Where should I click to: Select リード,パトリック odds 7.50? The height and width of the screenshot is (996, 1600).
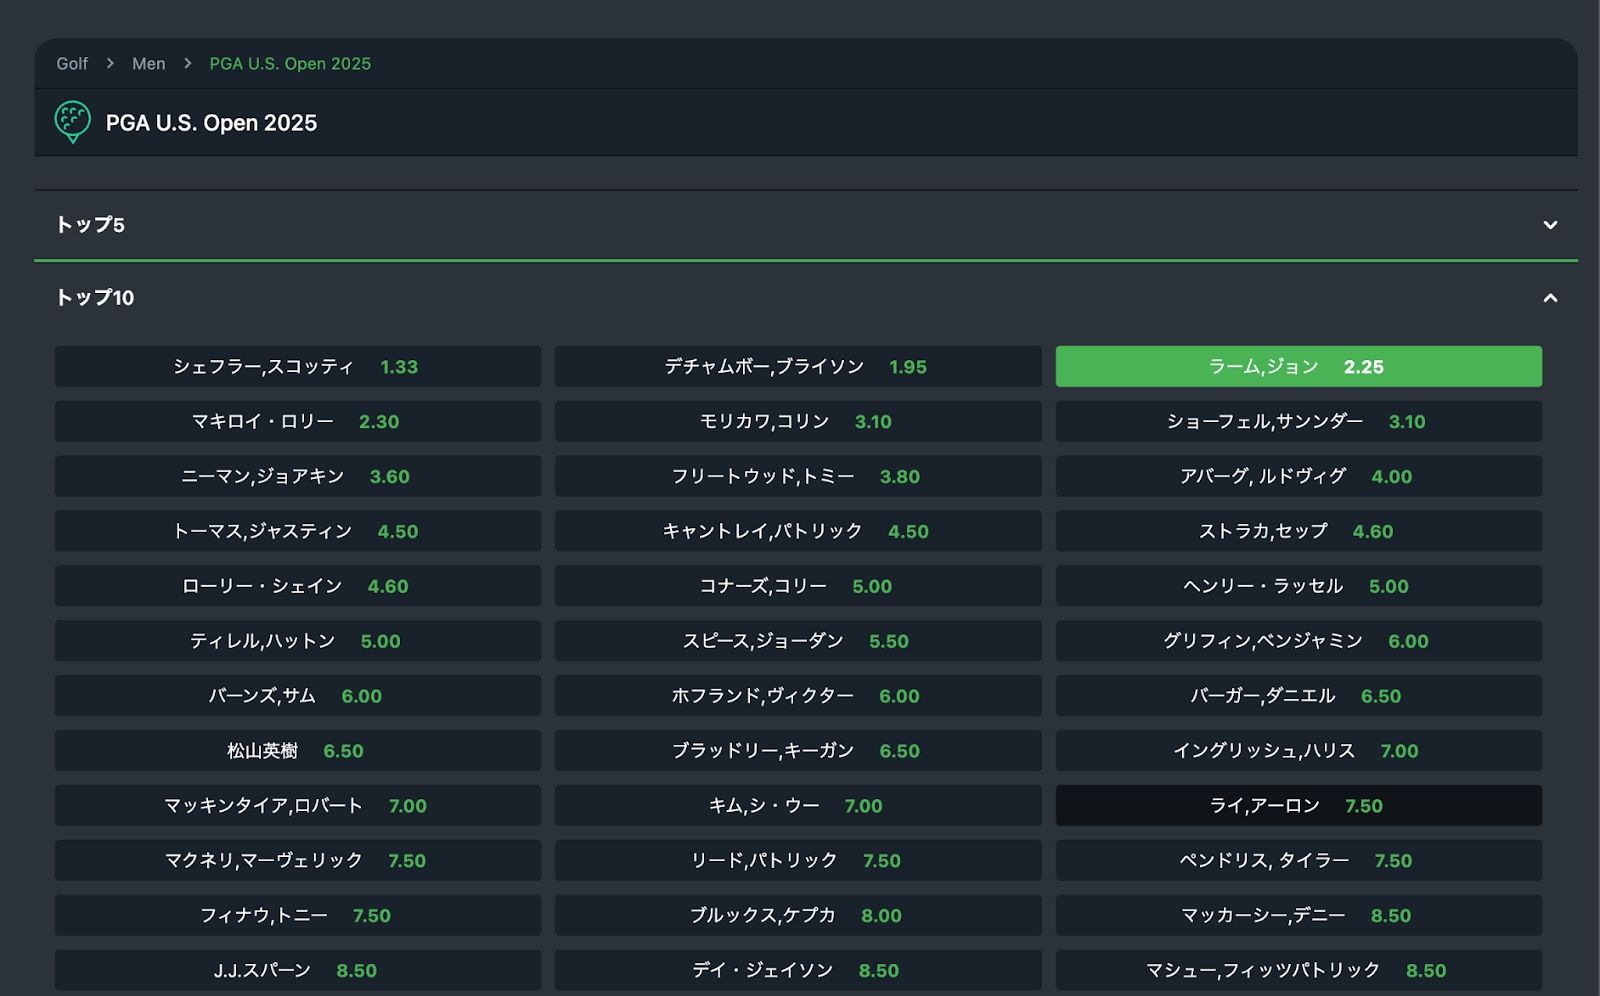click(798, 861)
